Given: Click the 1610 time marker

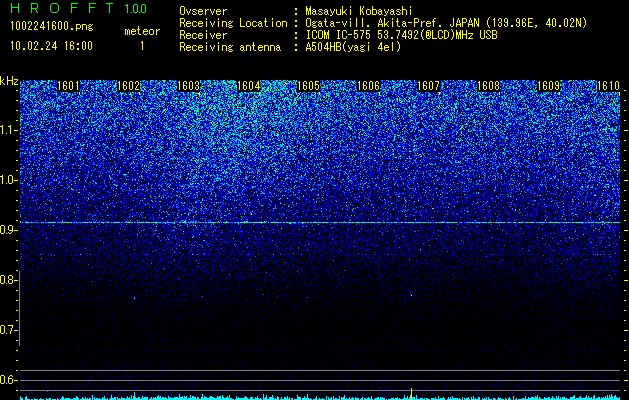Looking at the screenshot, I should (608, 86).
